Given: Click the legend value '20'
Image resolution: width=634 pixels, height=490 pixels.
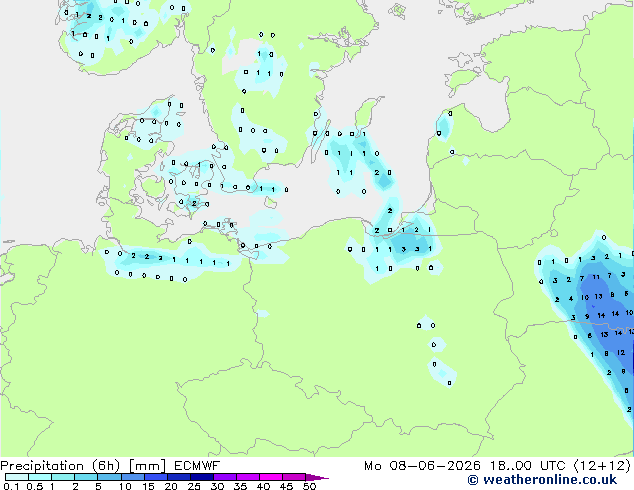Looking at the screenshot, I should pyautogui.click(x=171, y=486).
